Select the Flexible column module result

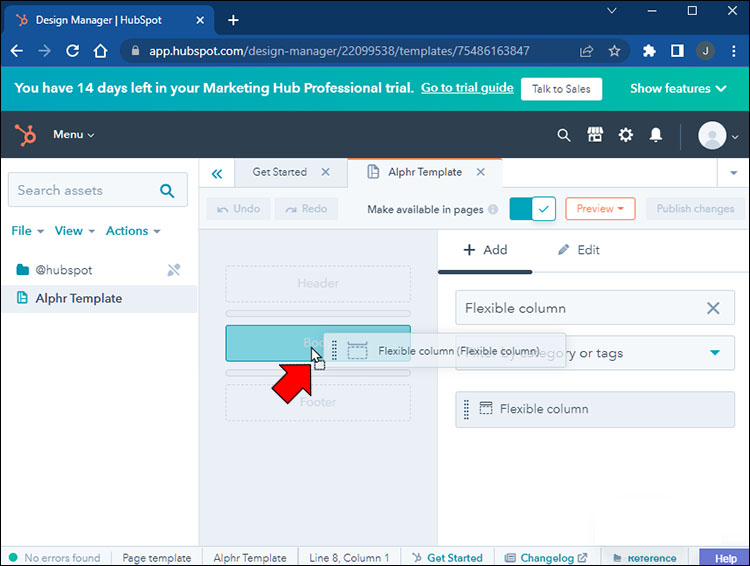[x=595, y=410]
